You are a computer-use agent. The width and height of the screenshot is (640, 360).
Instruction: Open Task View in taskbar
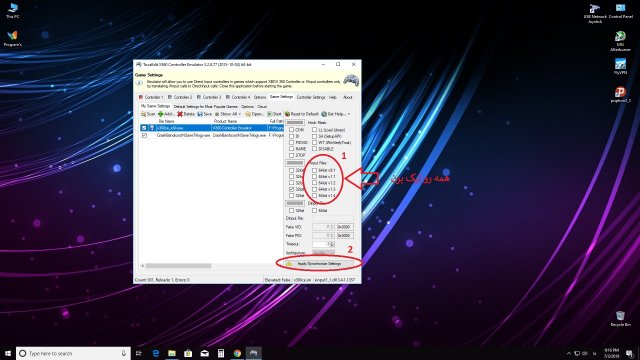coord(139,353)
